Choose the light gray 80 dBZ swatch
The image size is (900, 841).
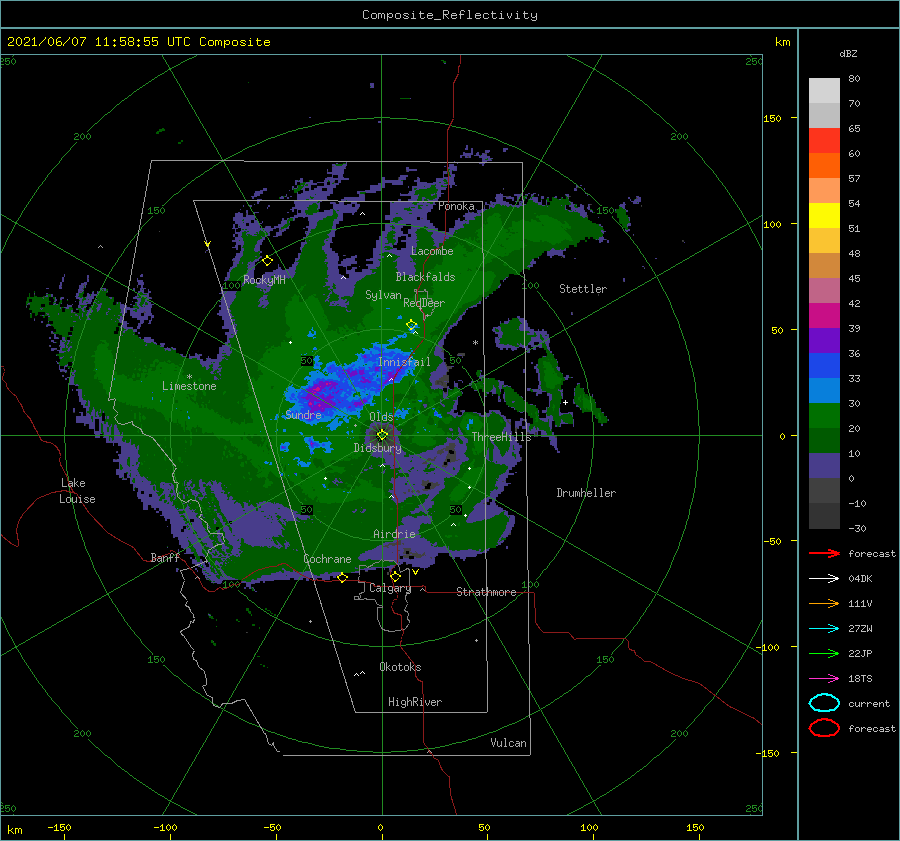point(824,91)
